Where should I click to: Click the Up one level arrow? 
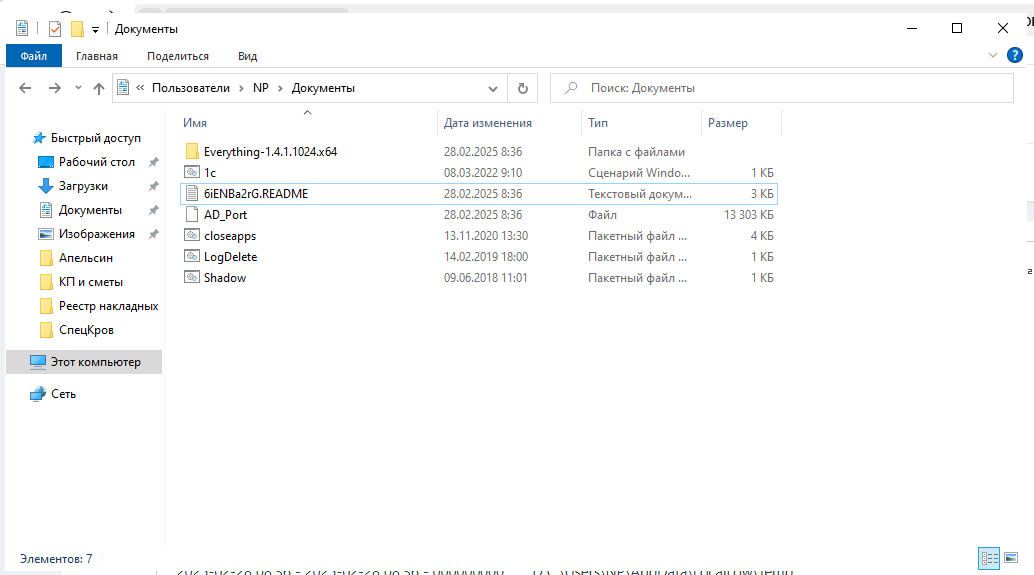(x=98, y=88)
